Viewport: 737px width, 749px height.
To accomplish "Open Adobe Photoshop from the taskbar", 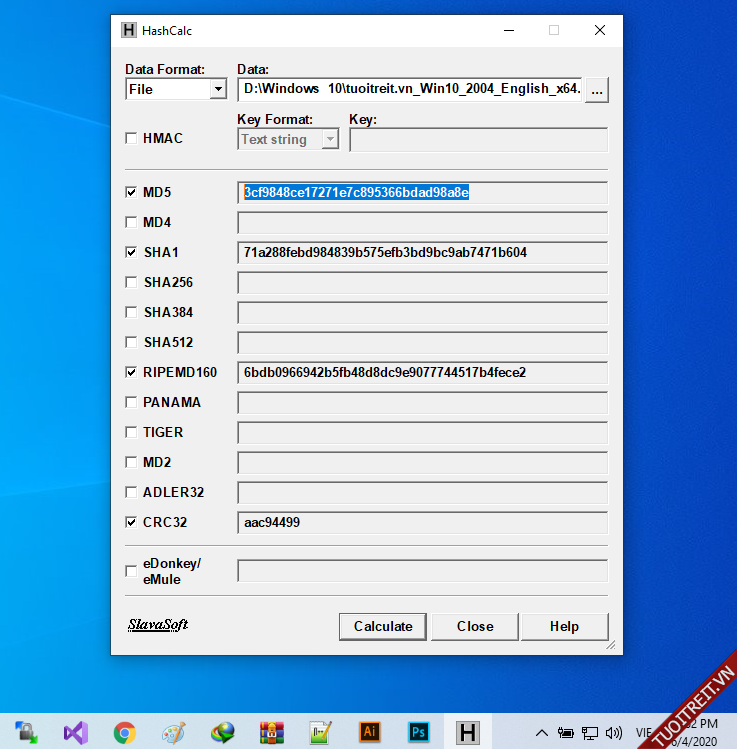I will [x=419, y=732].
